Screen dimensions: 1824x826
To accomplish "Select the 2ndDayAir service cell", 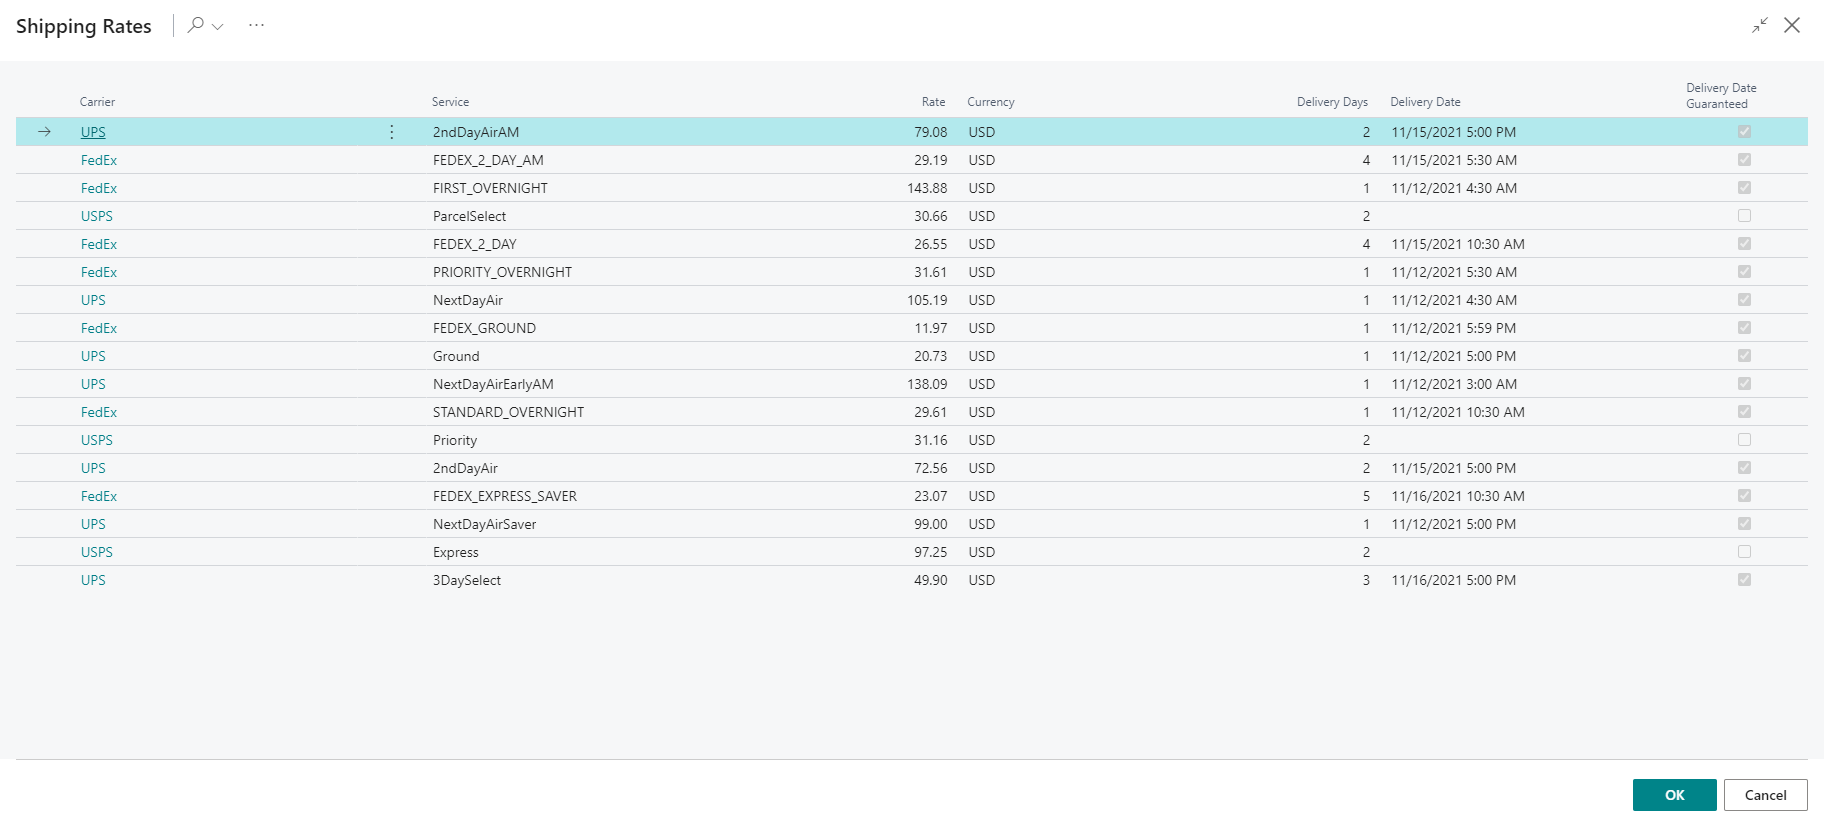I will 465,468.
